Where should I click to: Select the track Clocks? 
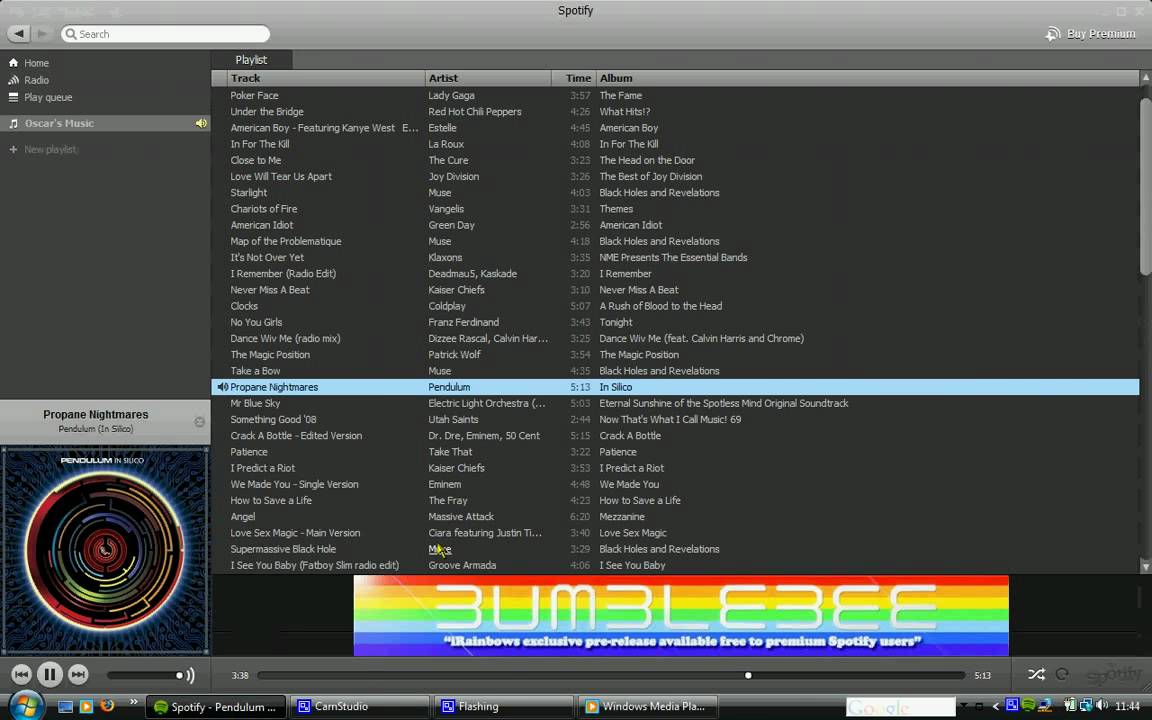[x=244, y=306]
